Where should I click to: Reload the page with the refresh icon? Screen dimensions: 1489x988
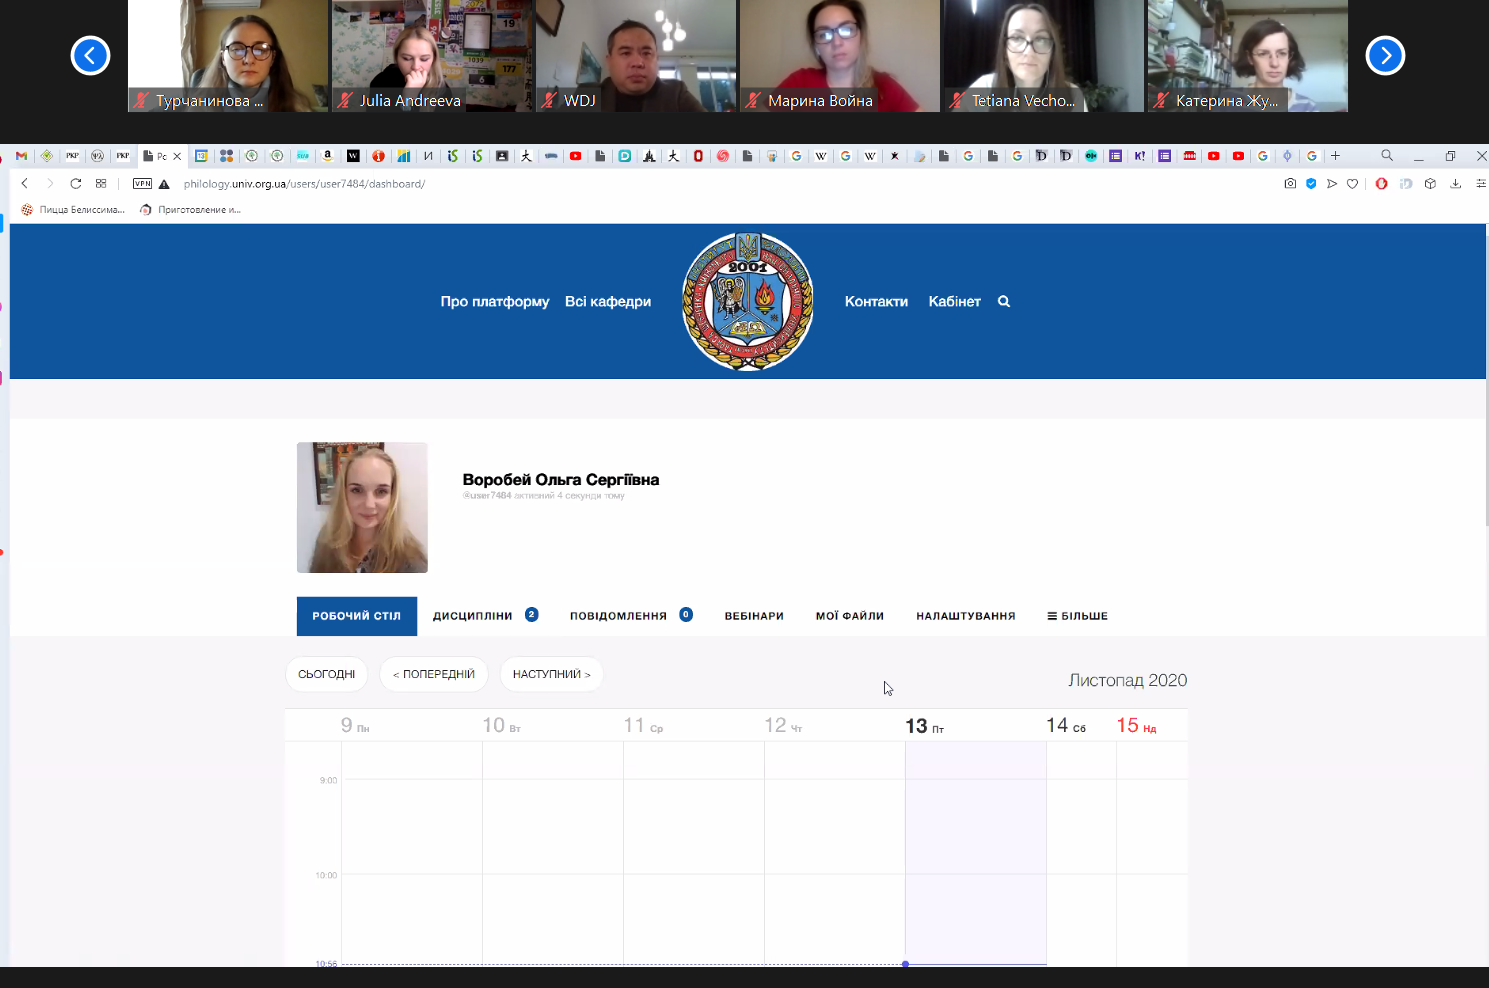coord(76,184)
